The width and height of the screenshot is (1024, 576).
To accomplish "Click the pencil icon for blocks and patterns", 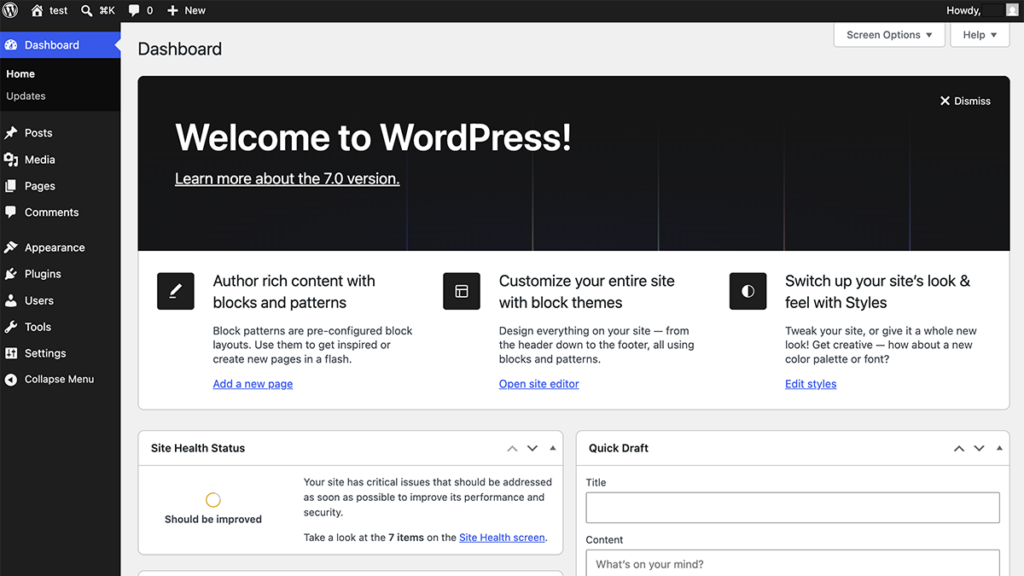I will 175,291.
